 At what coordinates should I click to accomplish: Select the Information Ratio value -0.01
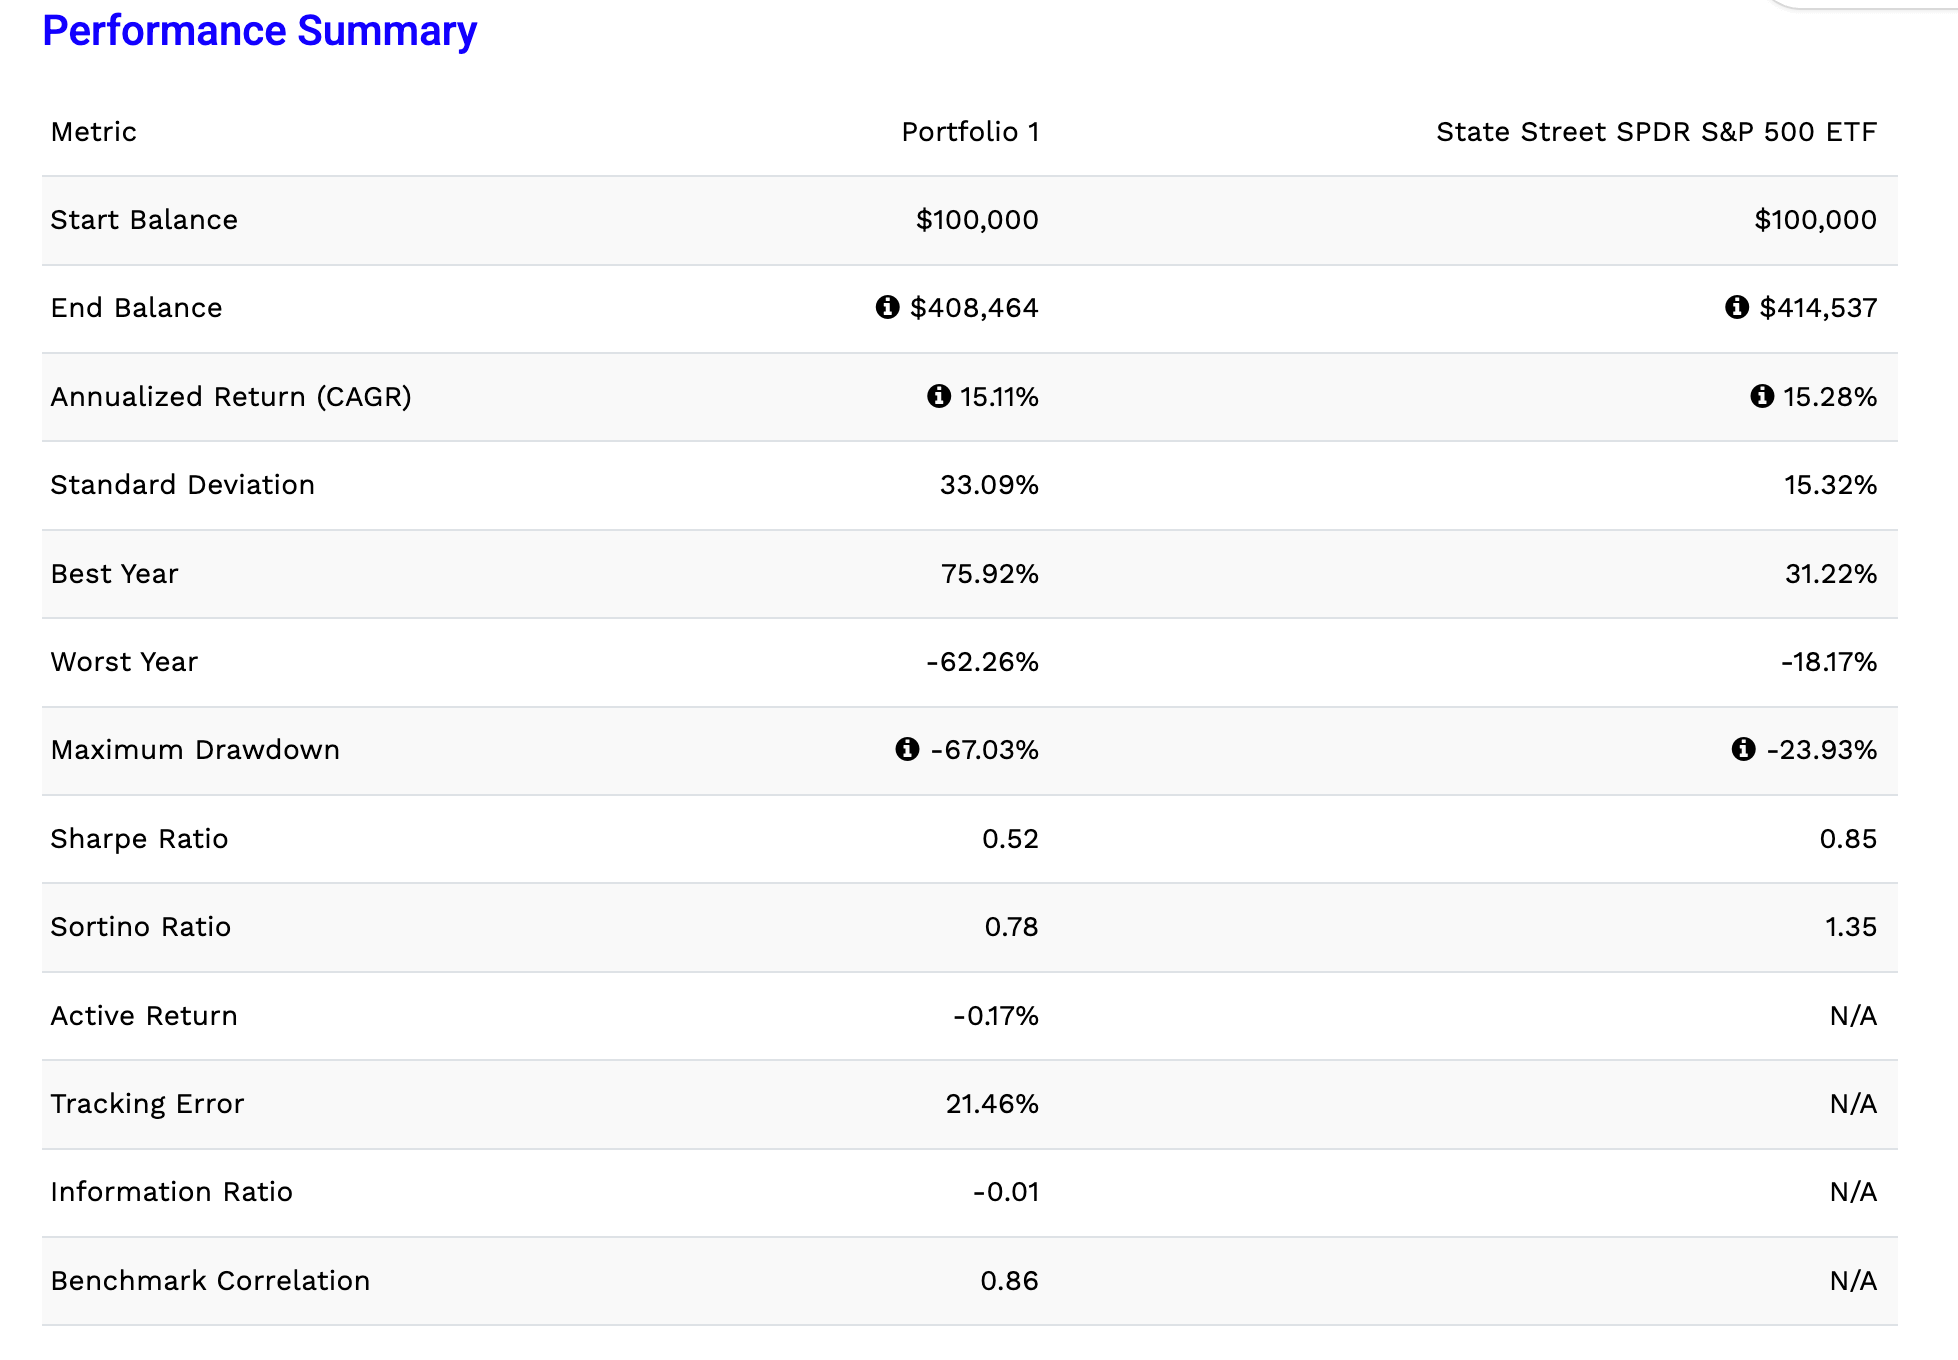1006,1192
